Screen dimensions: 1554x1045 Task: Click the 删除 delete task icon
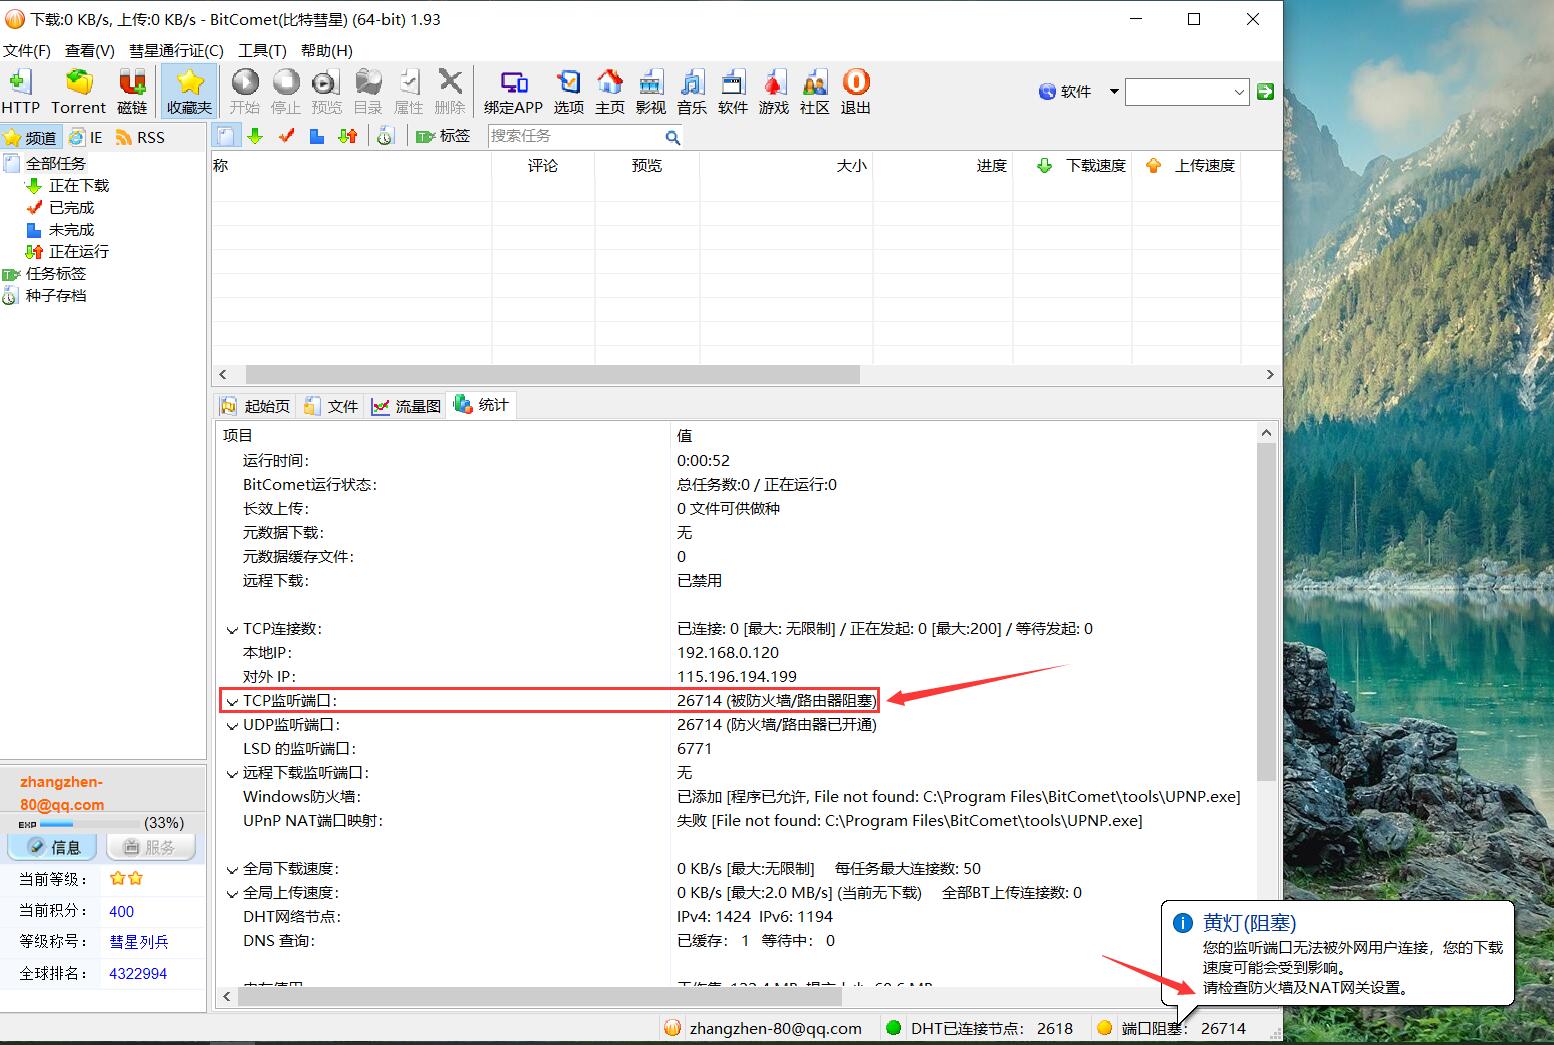pos(450,92)
